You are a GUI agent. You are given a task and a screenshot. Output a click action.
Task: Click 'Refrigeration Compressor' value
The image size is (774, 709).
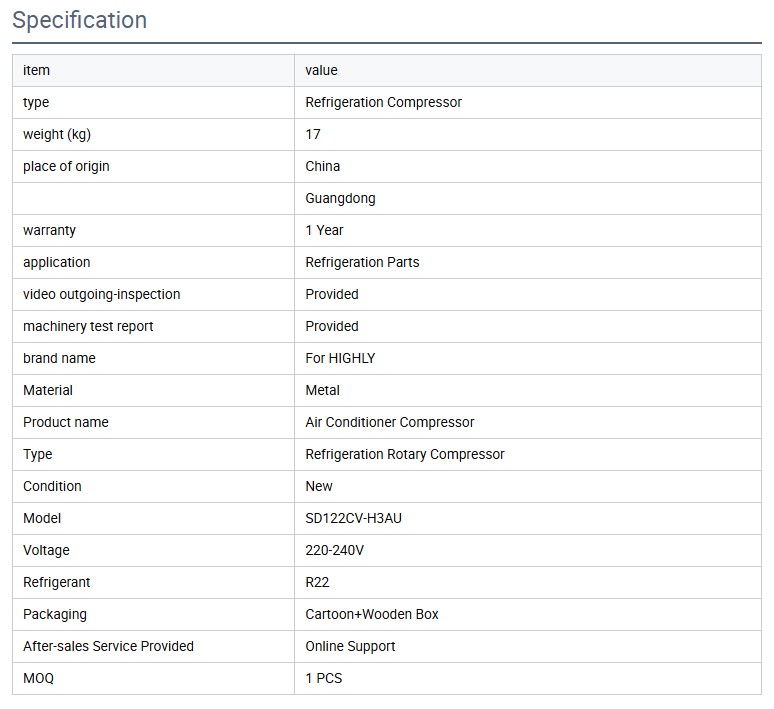[384, 102]
